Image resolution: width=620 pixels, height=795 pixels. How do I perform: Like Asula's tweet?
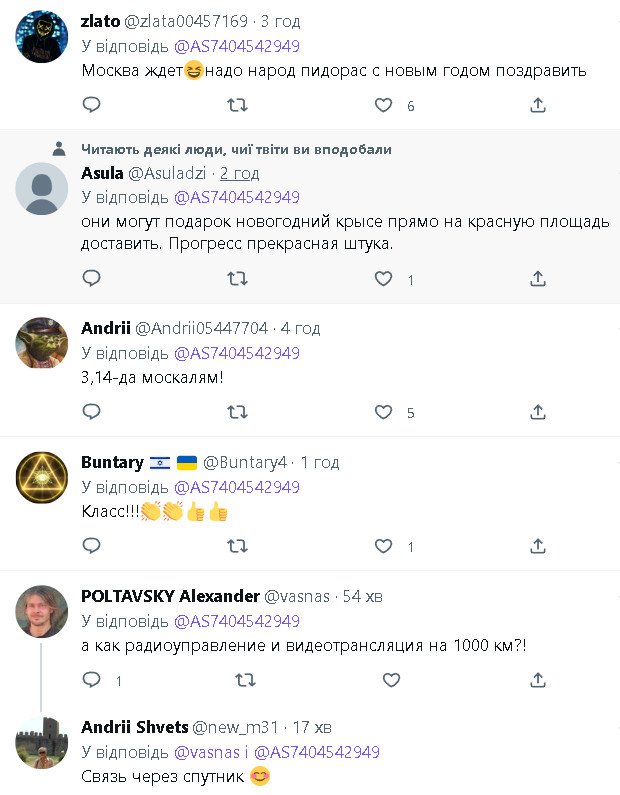[383, 279]
